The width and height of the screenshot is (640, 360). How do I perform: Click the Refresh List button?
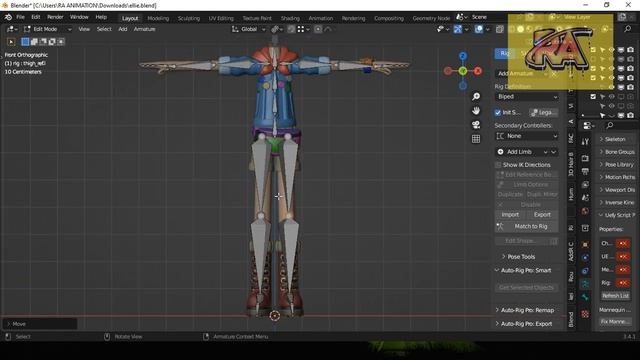click(615, 296)
